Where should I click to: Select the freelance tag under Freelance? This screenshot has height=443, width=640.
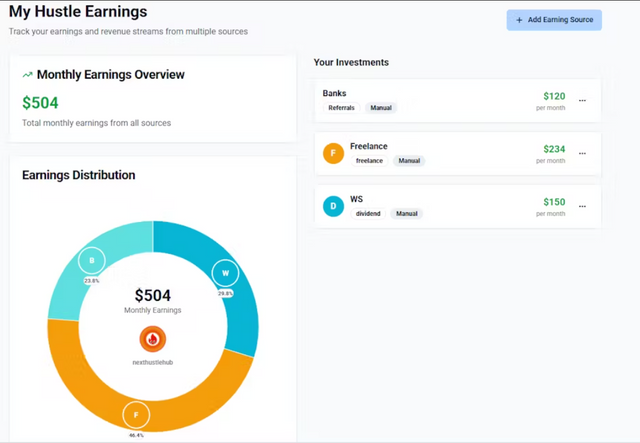tap(369, 161)
